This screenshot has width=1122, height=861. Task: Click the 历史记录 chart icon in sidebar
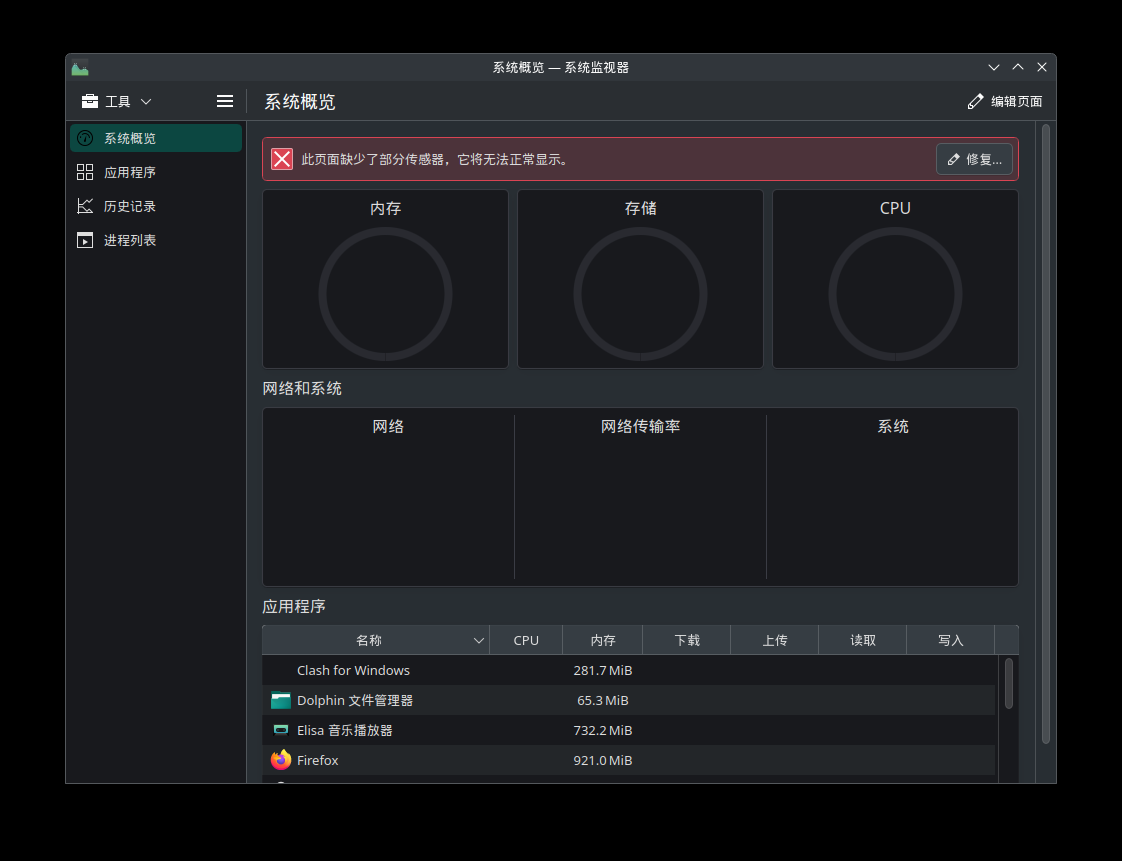[85, 206]
